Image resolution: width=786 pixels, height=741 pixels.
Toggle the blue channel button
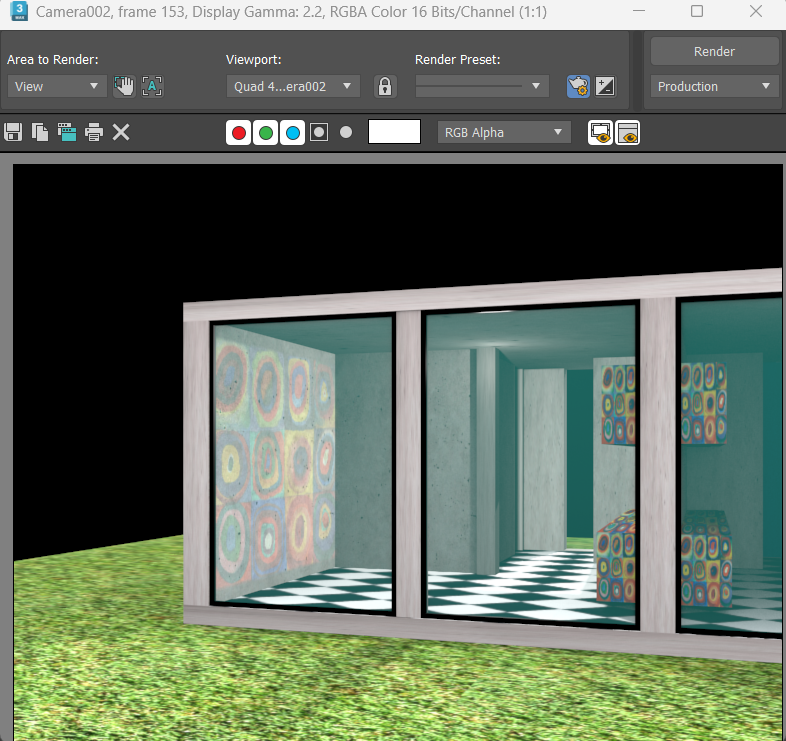(293, 132)
